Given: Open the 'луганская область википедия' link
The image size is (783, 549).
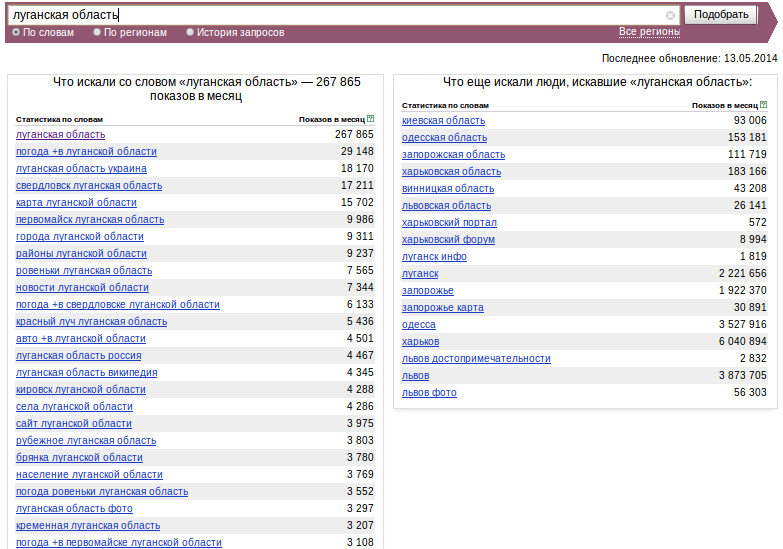Looking at the screenshot, I should point(86,372).
